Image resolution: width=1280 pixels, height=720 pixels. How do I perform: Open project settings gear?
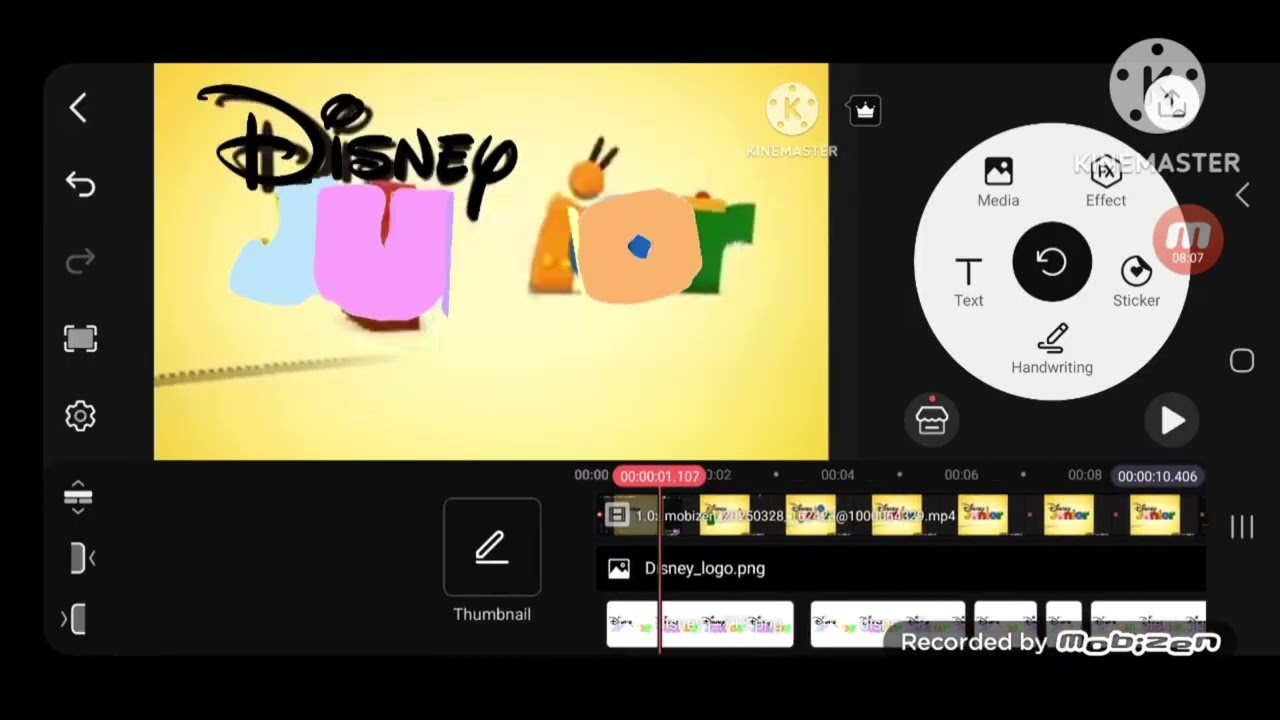[80, 416]
